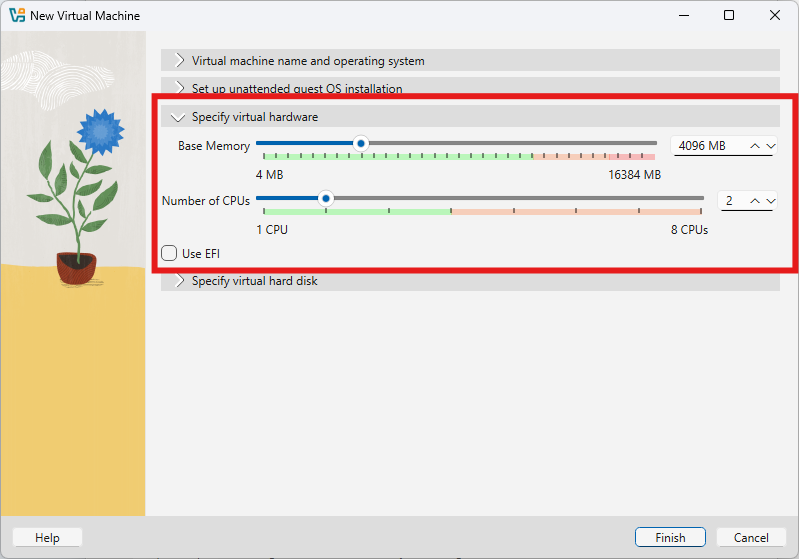This screenshot has height=559, width=799.
Task: Increase Base Memory with up arrow
Action: tap(755, 146)
